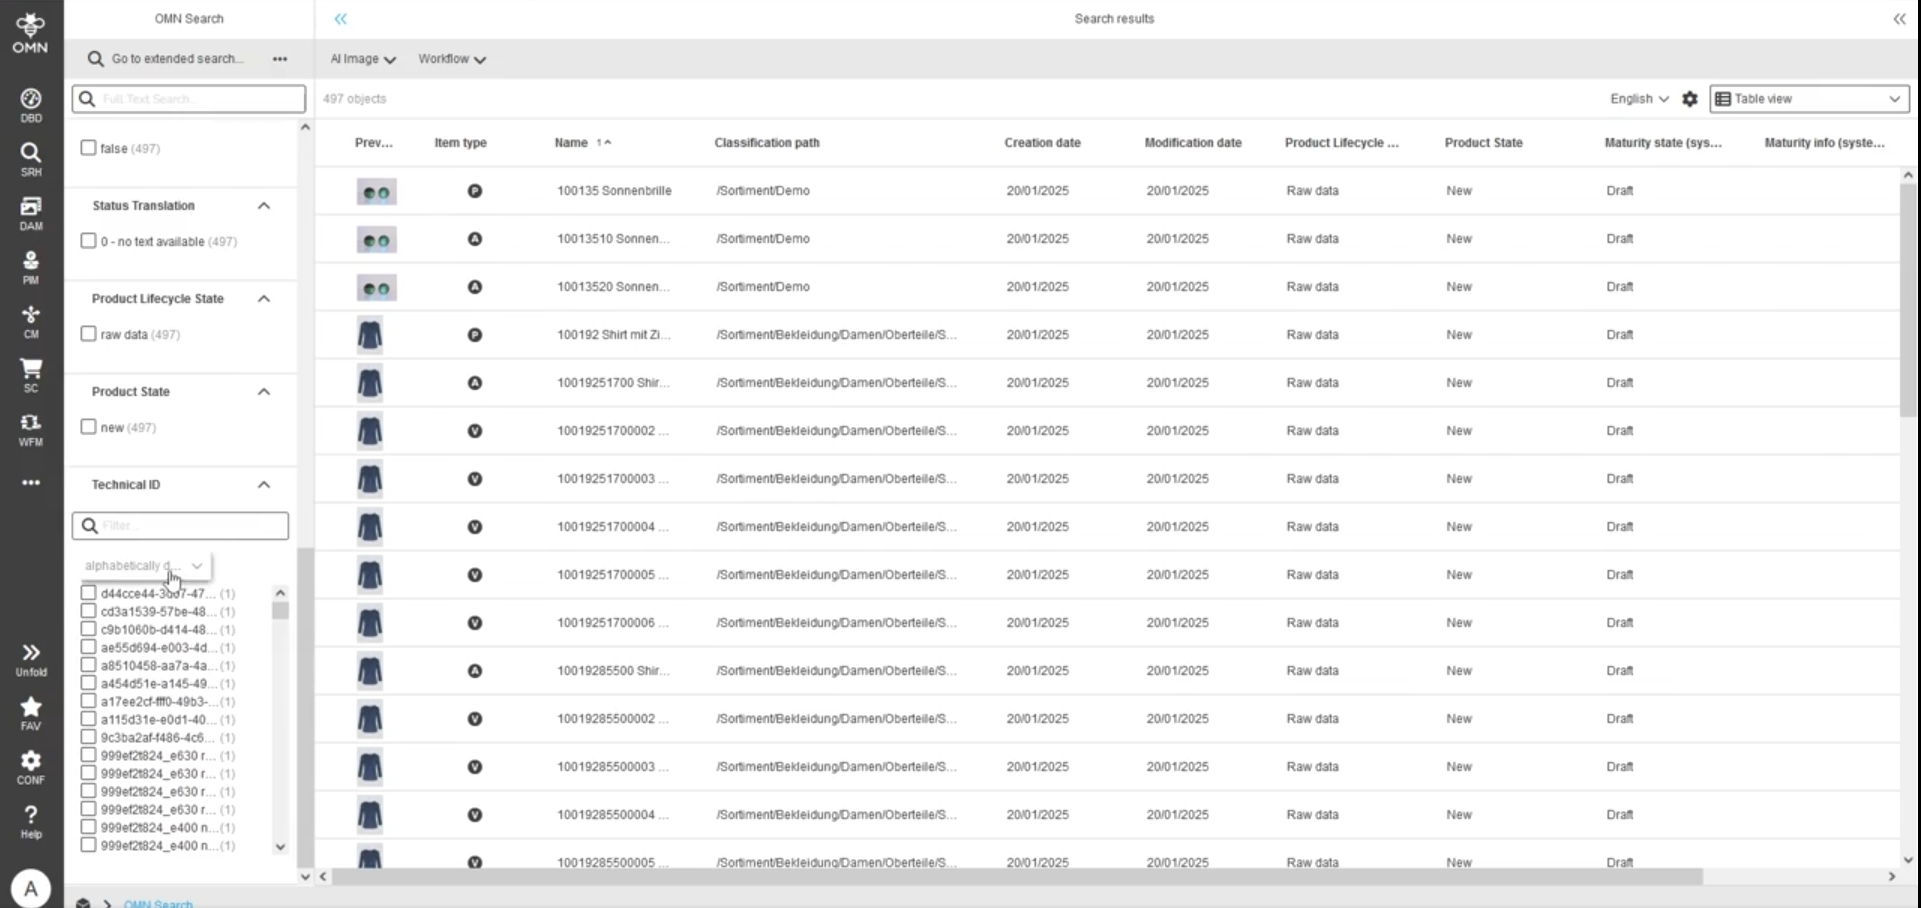The height and width of the screenshot is (908, 1921).
Task: Open the PIM module in sidebar
Action: (x=31, y=266)
